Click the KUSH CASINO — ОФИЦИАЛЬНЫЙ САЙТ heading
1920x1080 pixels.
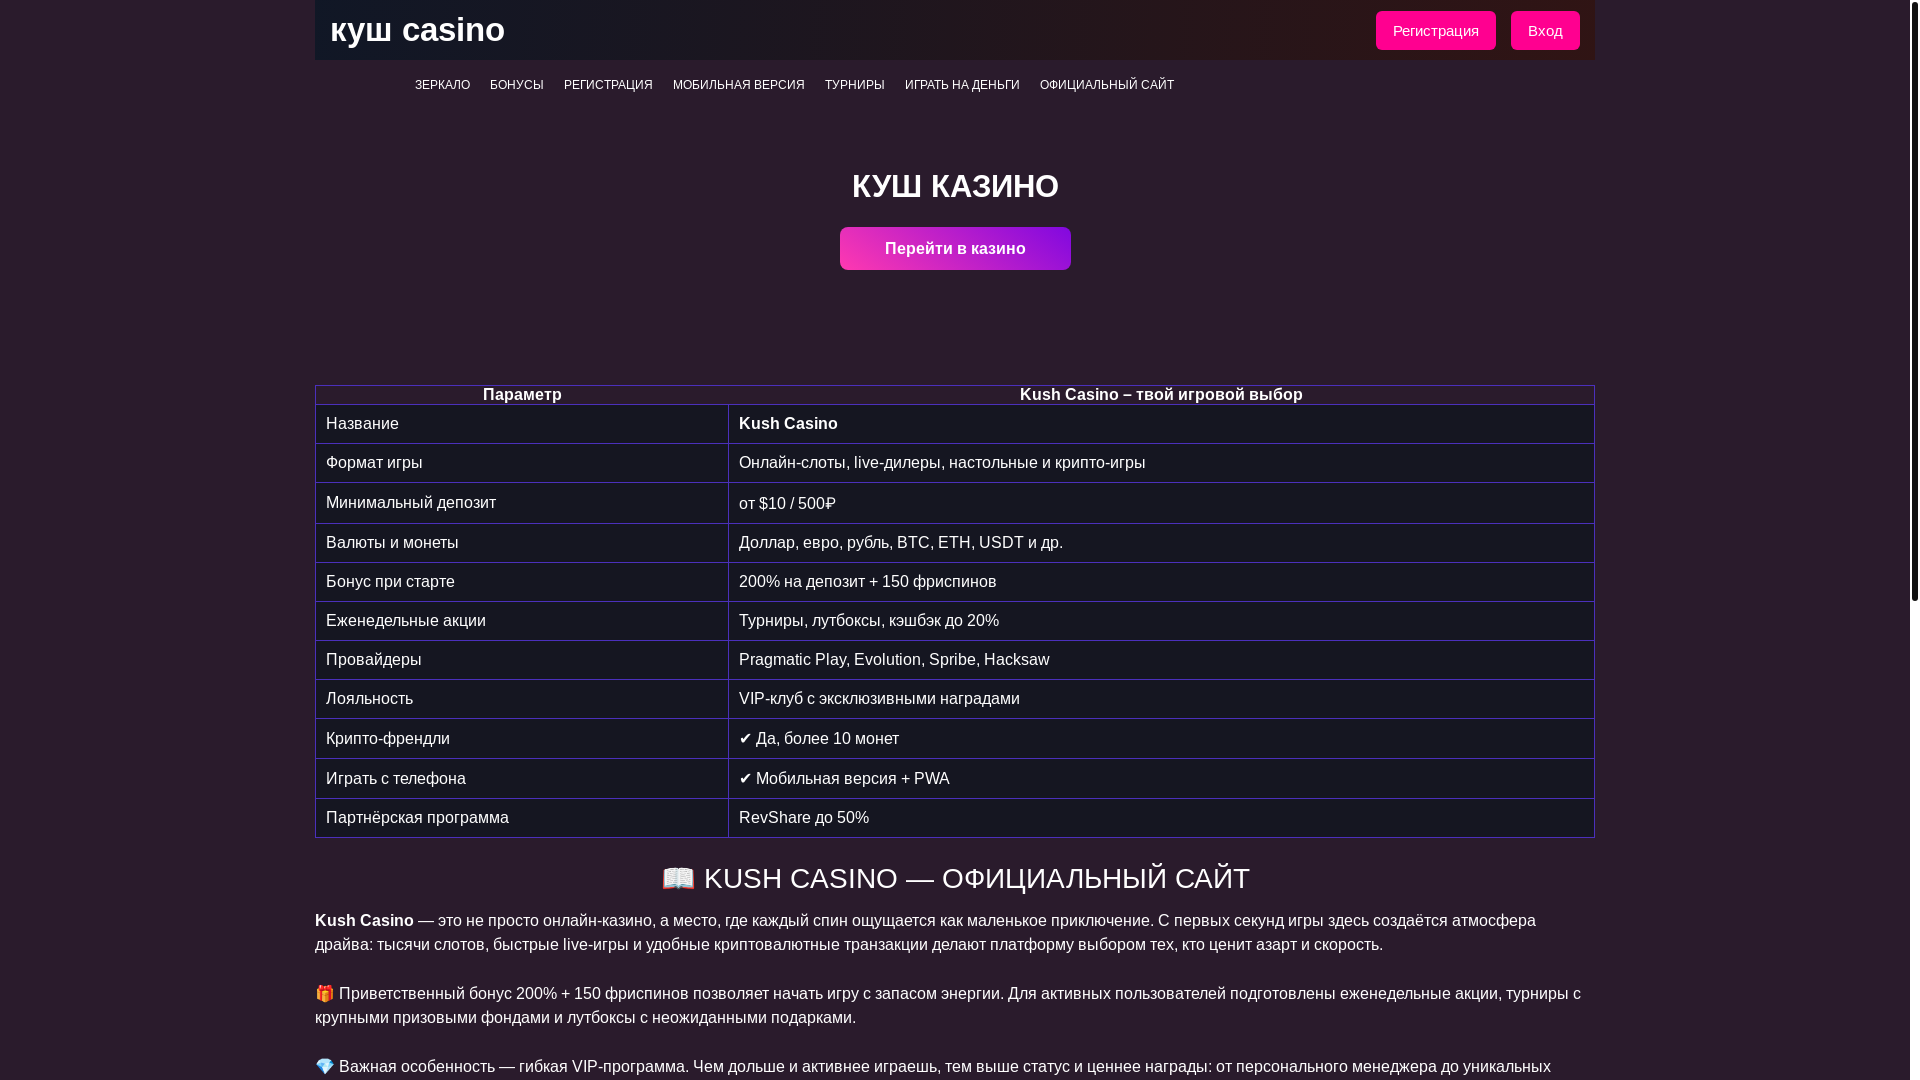955,878
